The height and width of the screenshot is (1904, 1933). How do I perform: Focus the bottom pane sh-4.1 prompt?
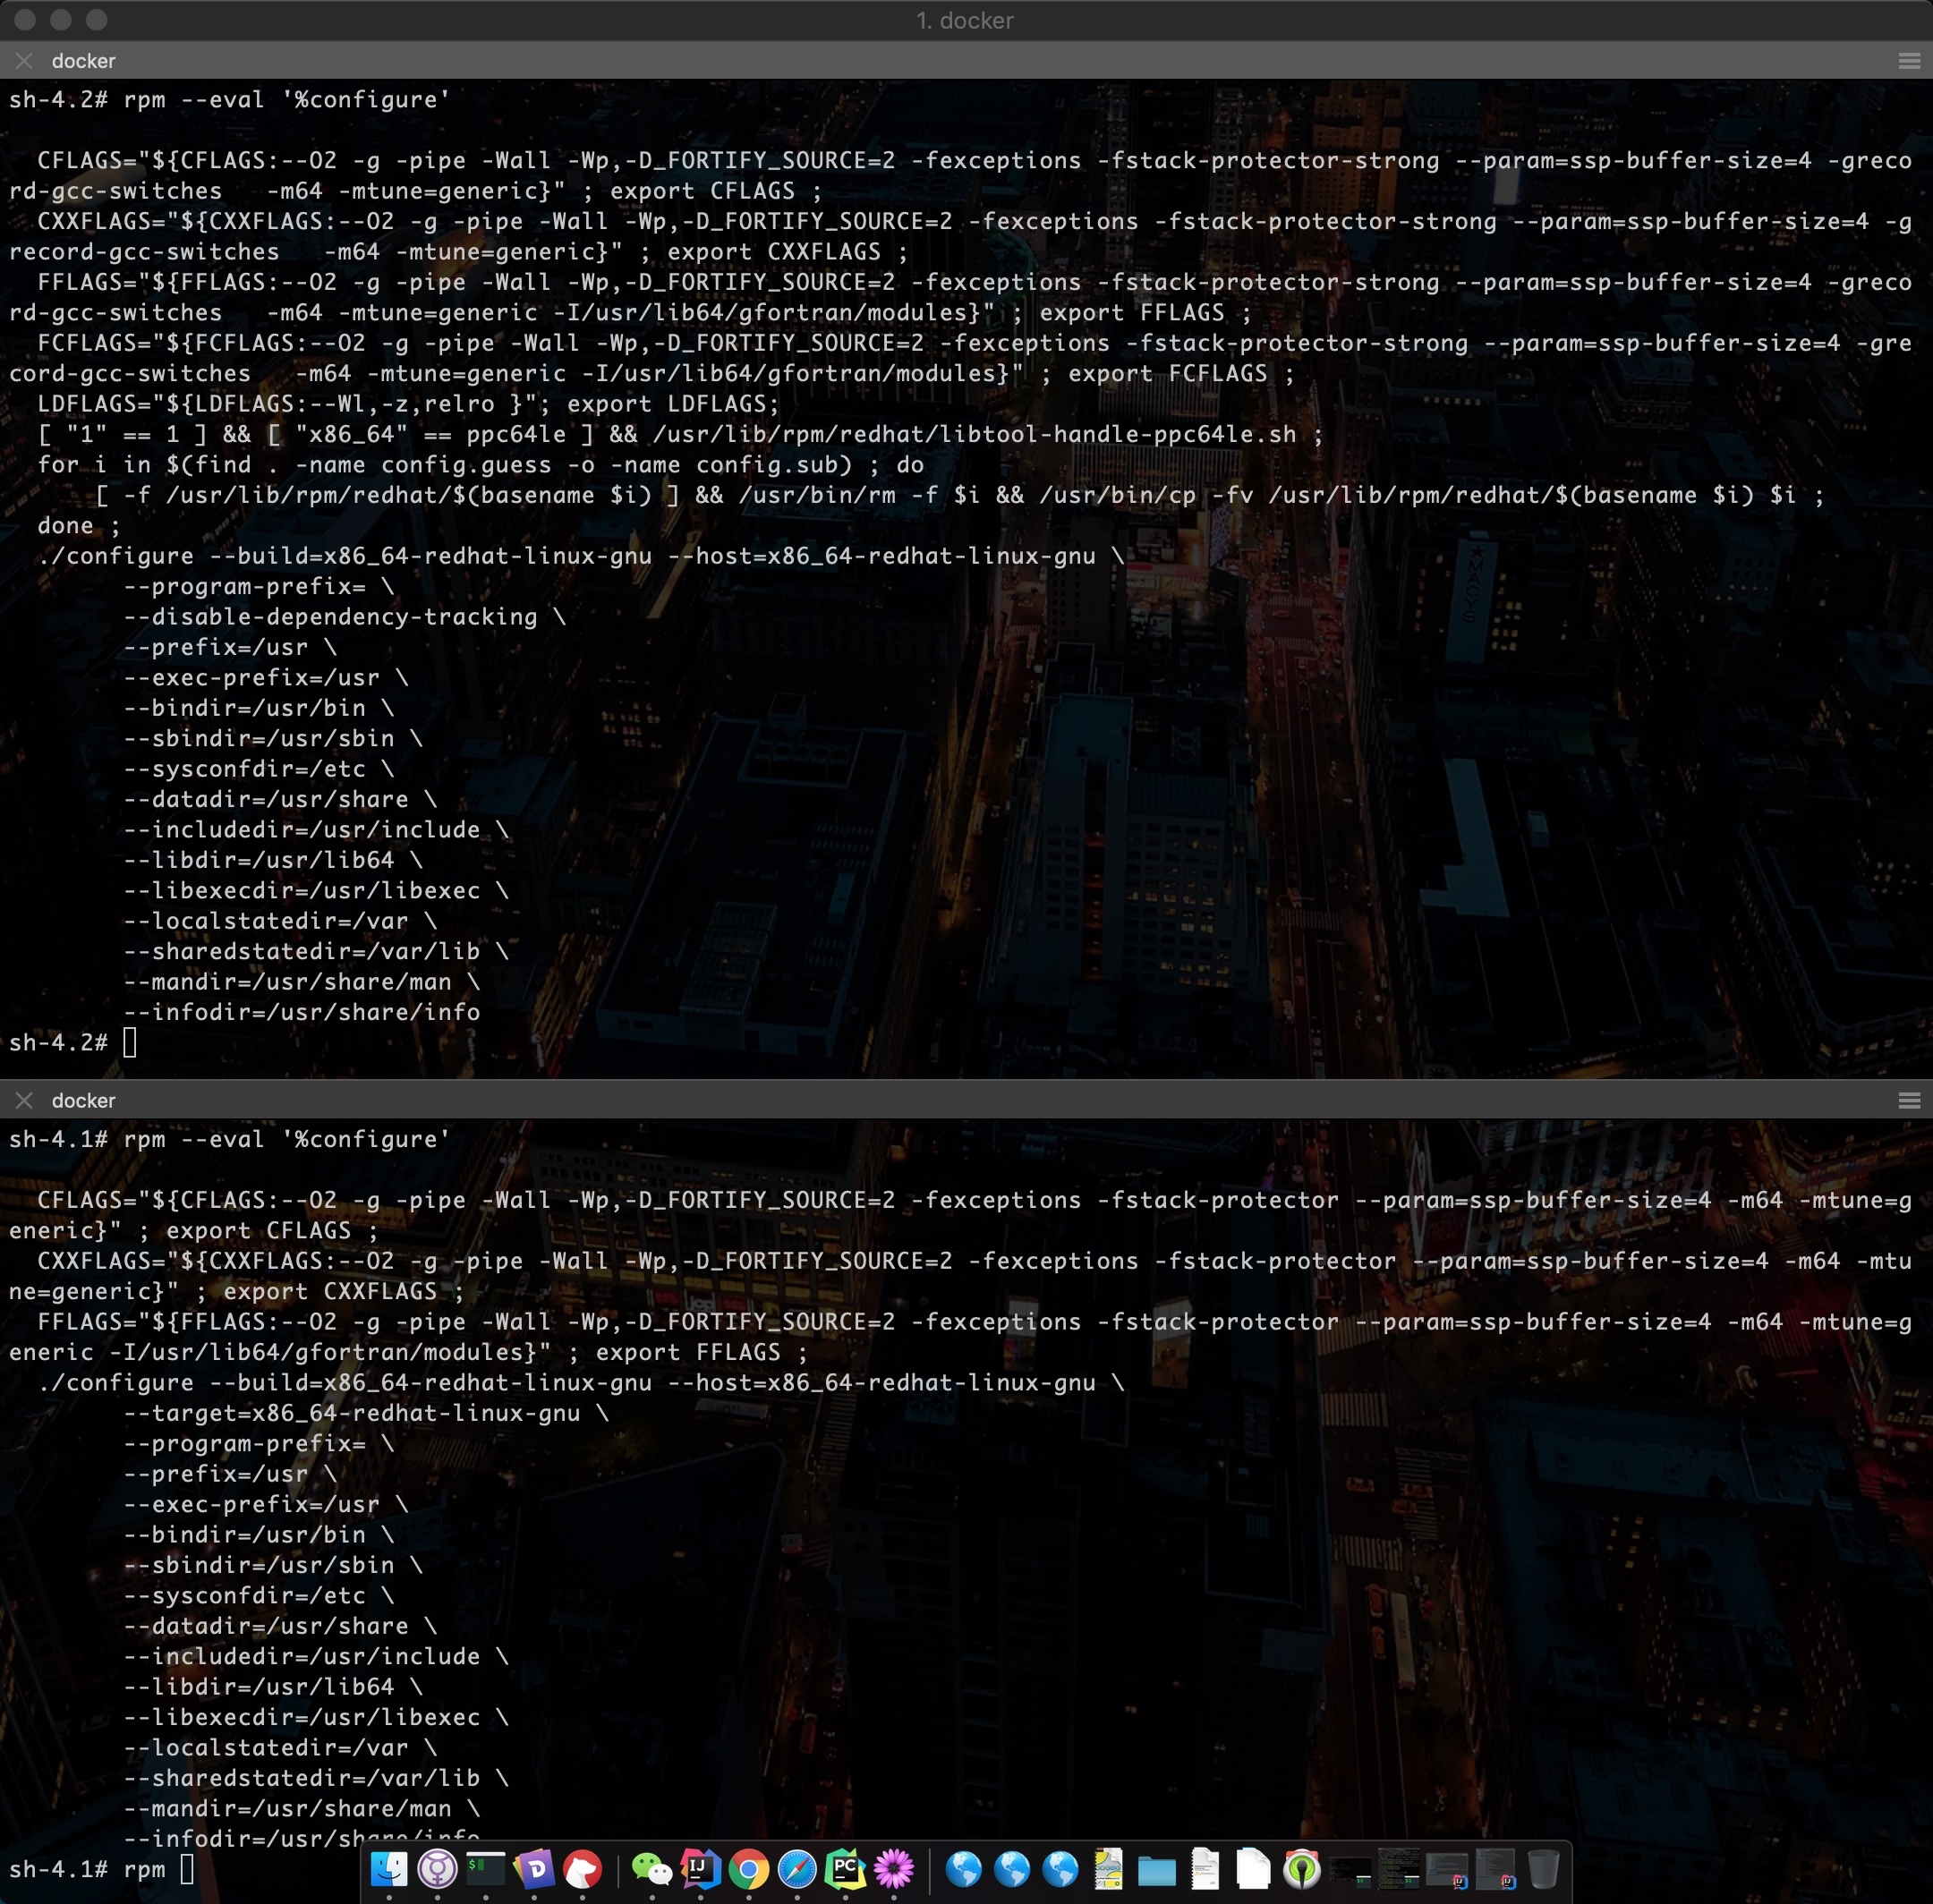click(187, 1868)
